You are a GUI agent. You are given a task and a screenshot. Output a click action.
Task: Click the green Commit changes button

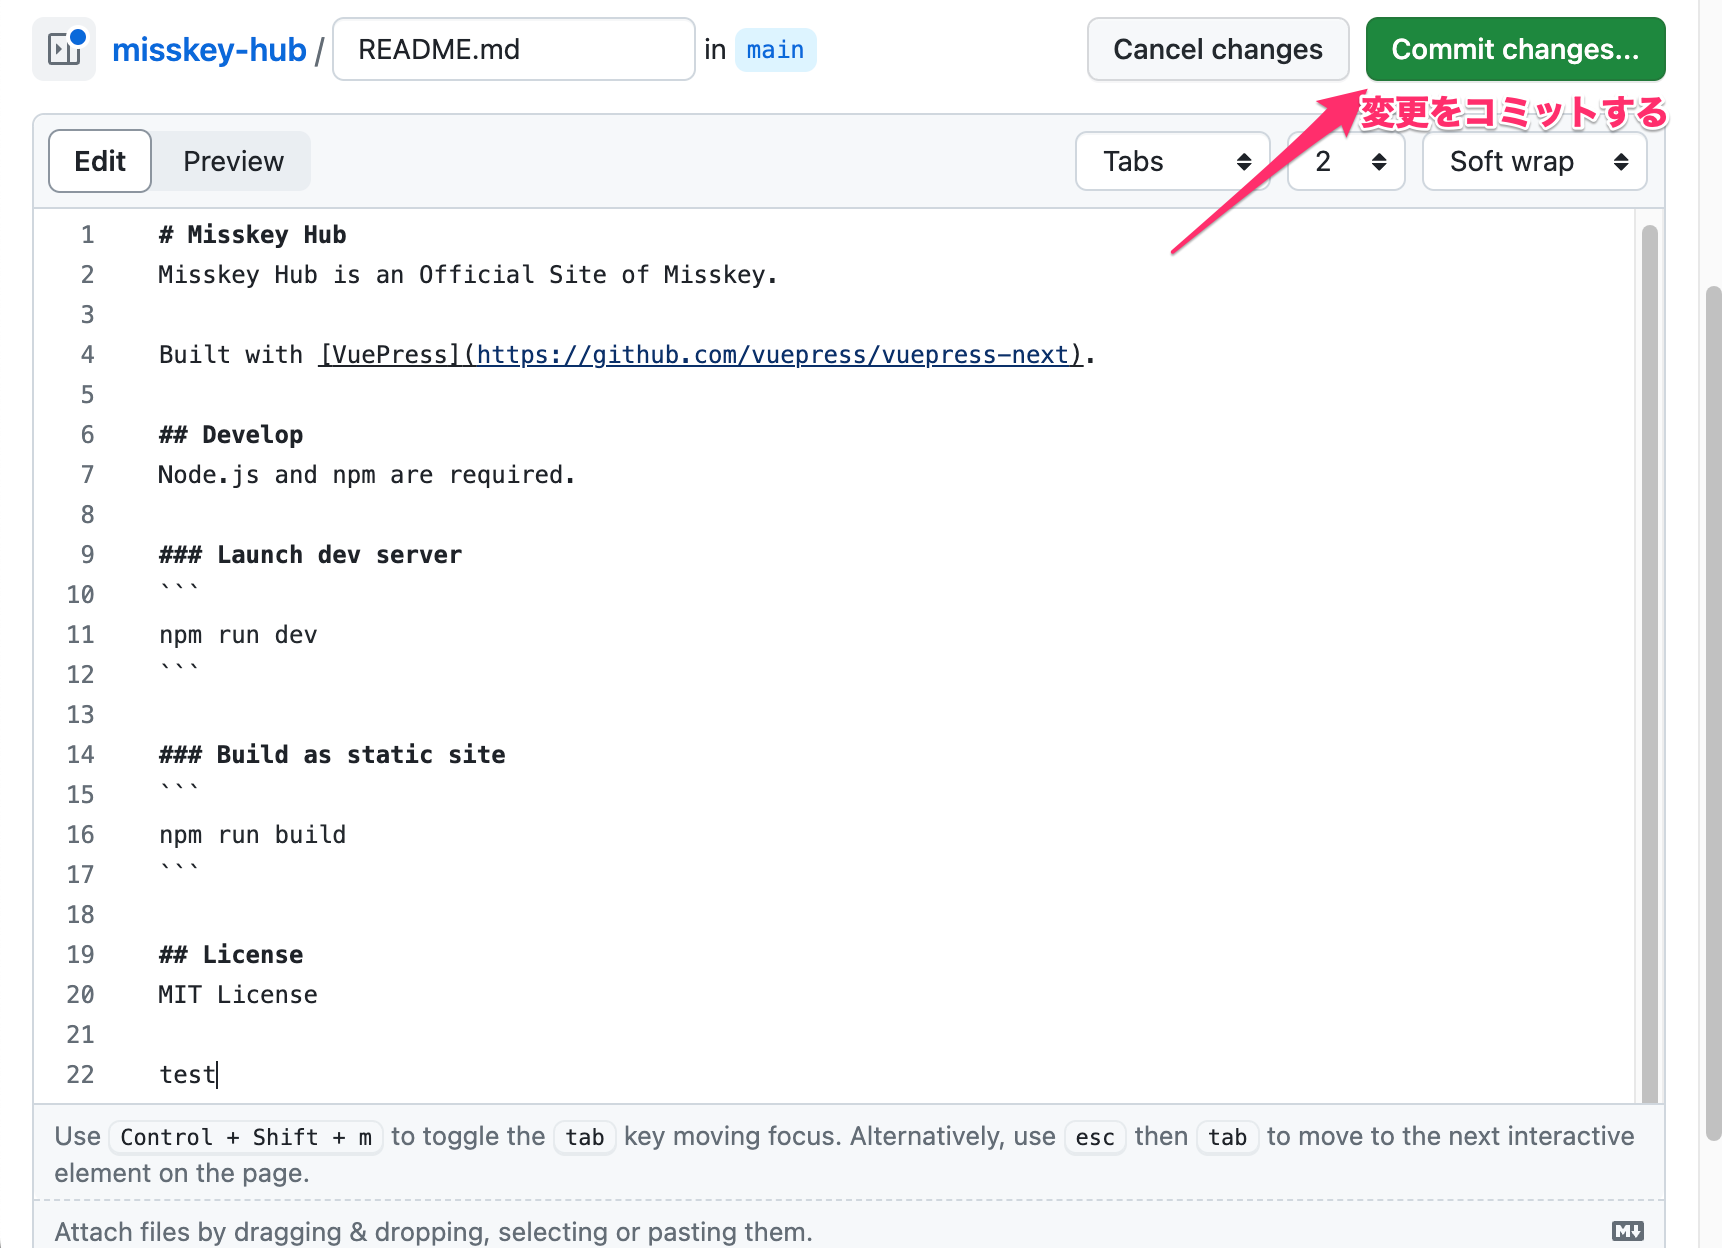pyautogui.click(x=1514, y=49)
